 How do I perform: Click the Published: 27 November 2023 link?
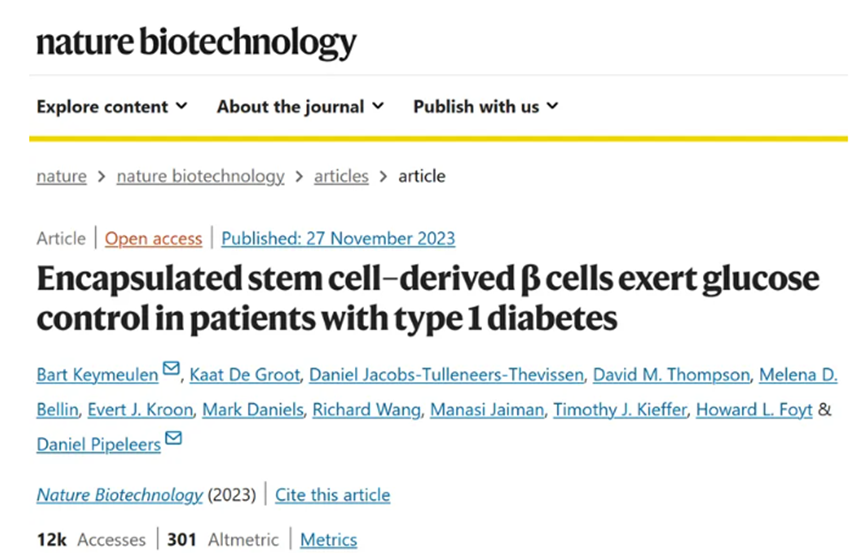pos(338,238)
